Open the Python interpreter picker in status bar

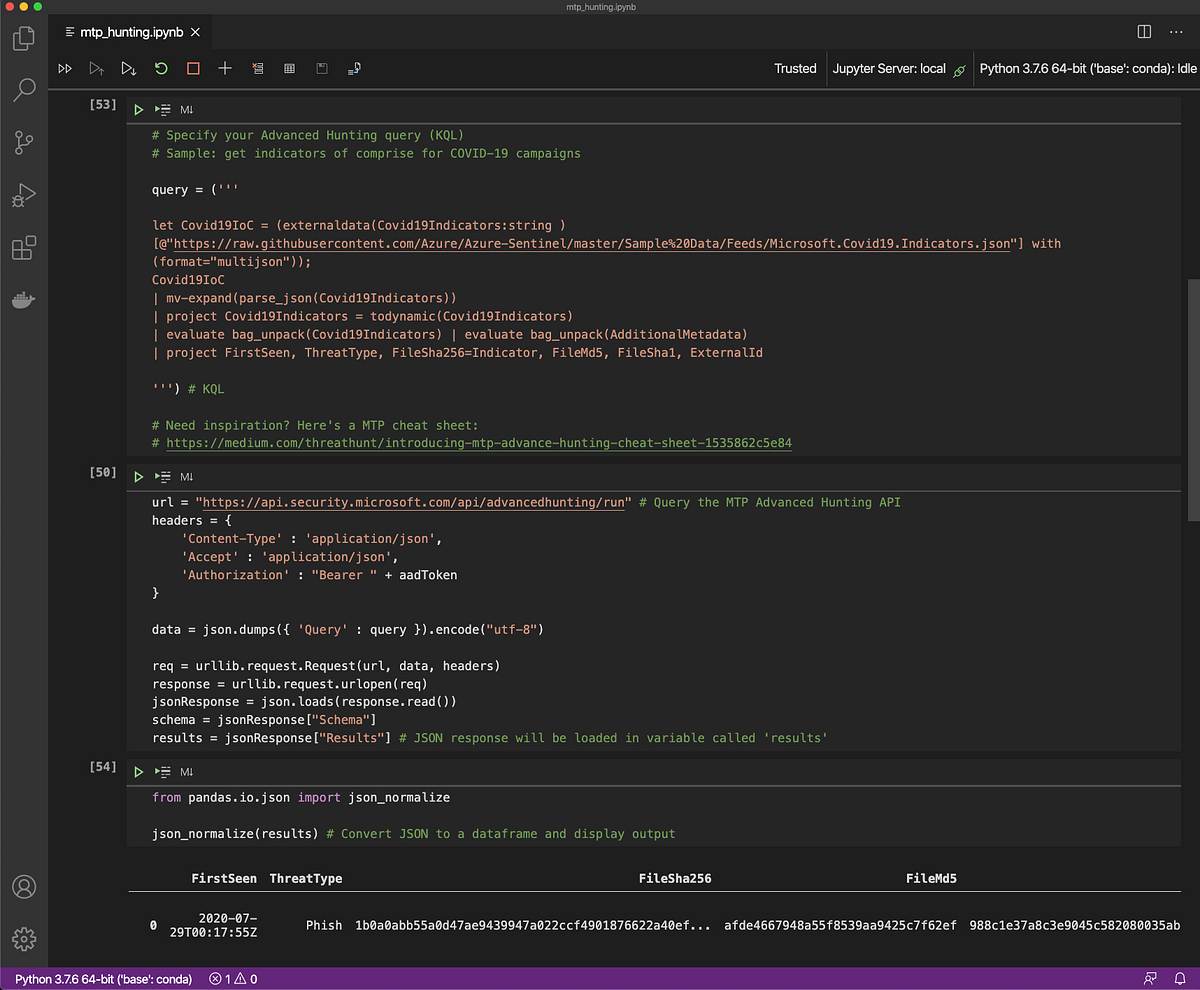100,978
